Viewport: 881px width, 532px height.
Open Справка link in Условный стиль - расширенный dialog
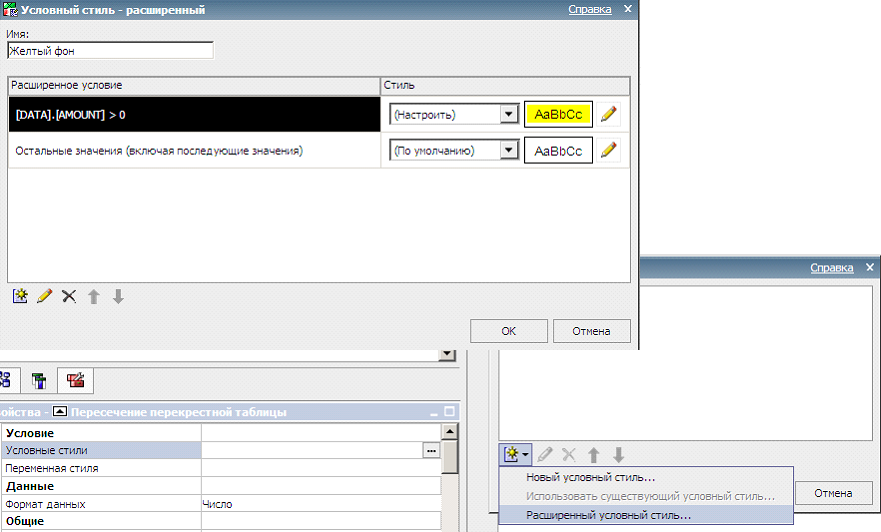589,9
